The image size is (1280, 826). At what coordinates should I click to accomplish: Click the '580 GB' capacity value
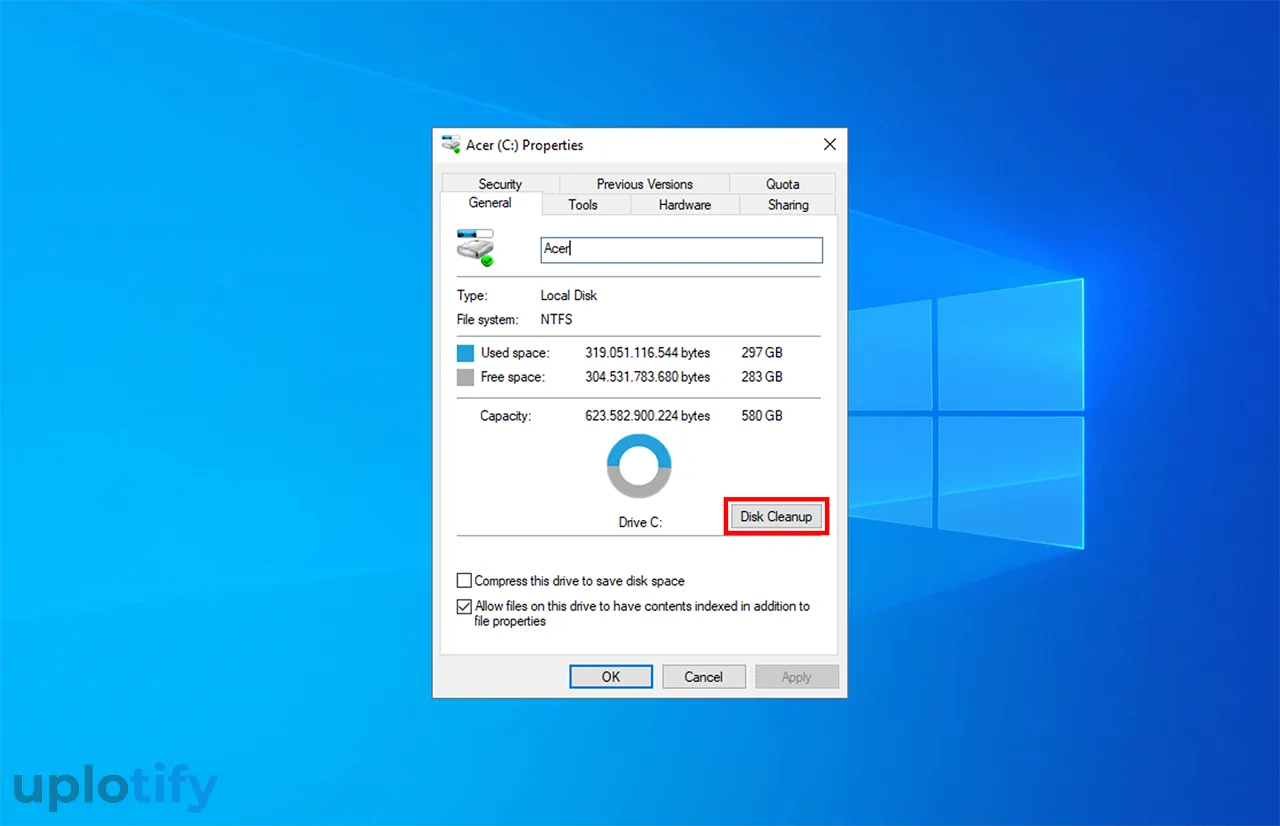tap(763, 416)
